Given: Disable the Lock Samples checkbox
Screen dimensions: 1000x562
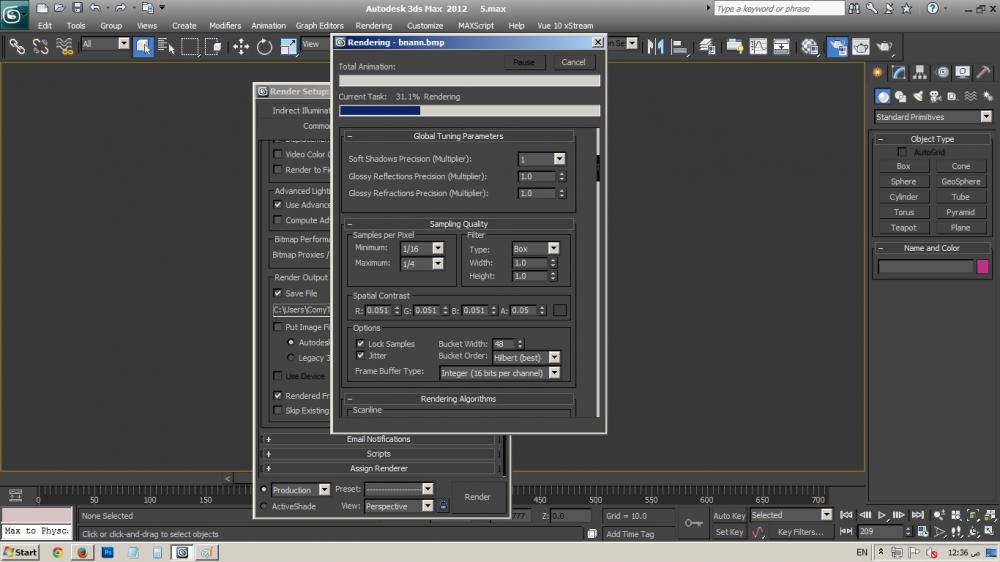Looking at the screenshot, I should [x=360, y=344].
